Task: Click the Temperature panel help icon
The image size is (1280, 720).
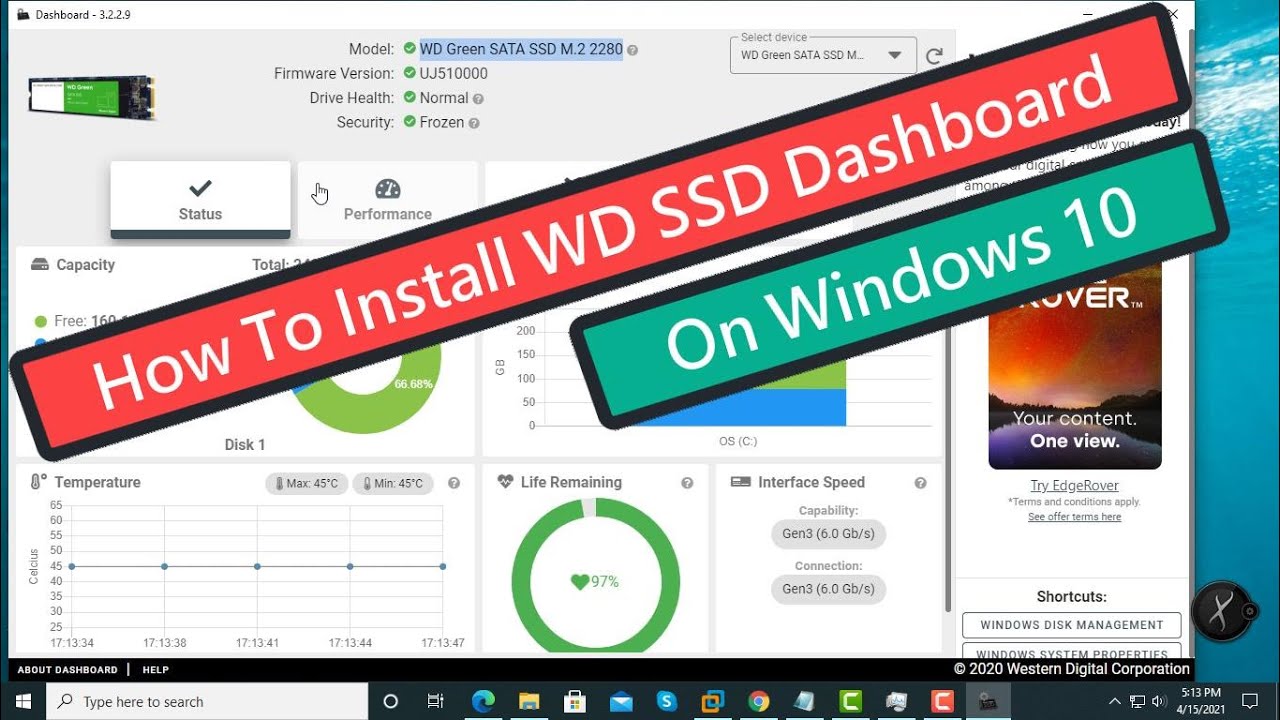Action: (454, 483)
